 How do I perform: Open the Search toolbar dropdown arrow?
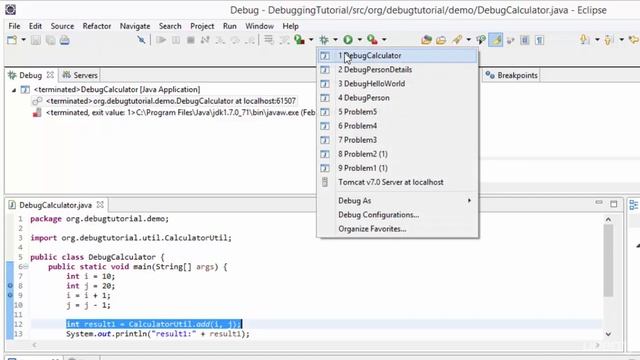click(469, 40)
